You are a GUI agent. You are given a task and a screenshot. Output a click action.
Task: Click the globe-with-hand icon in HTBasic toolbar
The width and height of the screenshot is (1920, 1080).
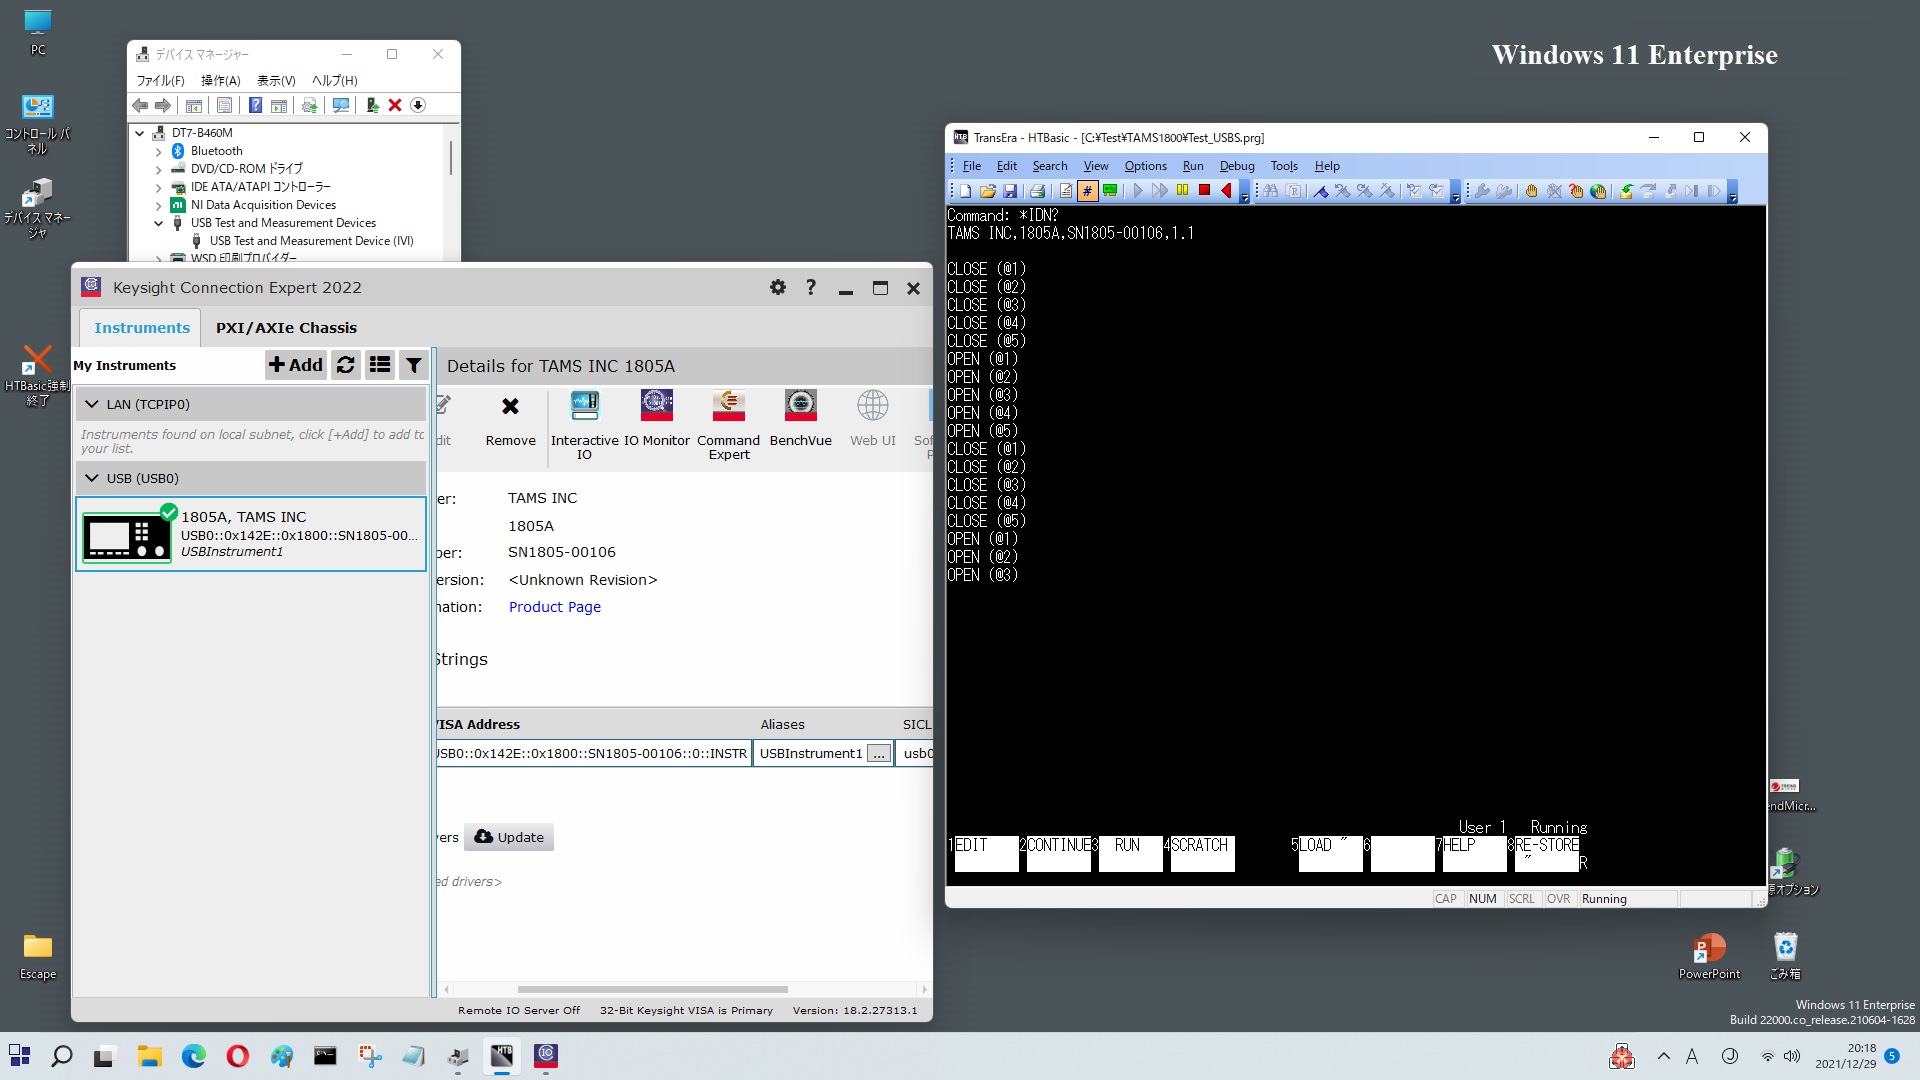click(x=1598, y=191)
